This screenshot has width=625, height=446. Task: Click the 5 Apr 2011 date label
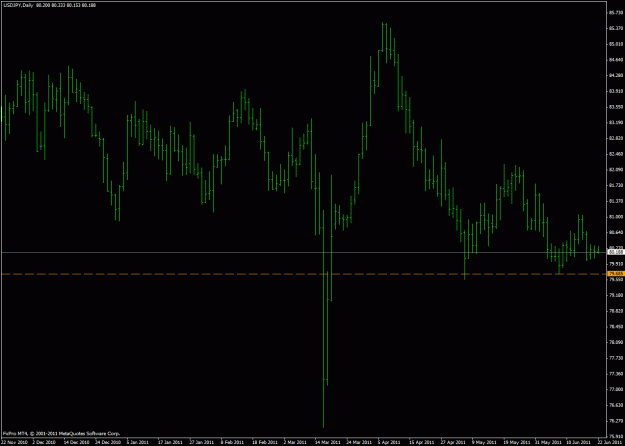pyautogui.click(x=389, y=442)
